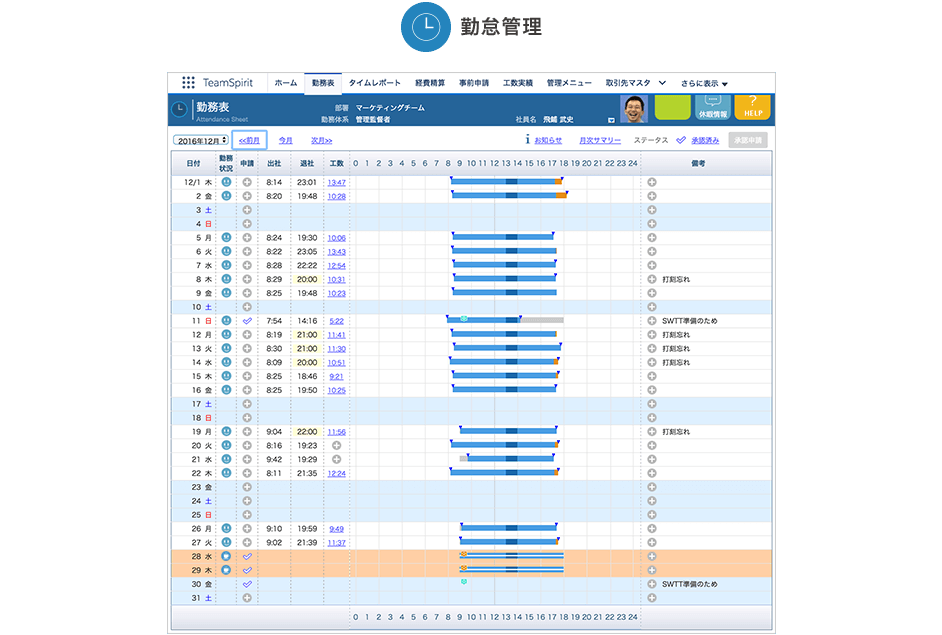This screenshot has height=635, width=942.
Task: Click the 備考 plus icon for 11 日
Action: (652, 321)
